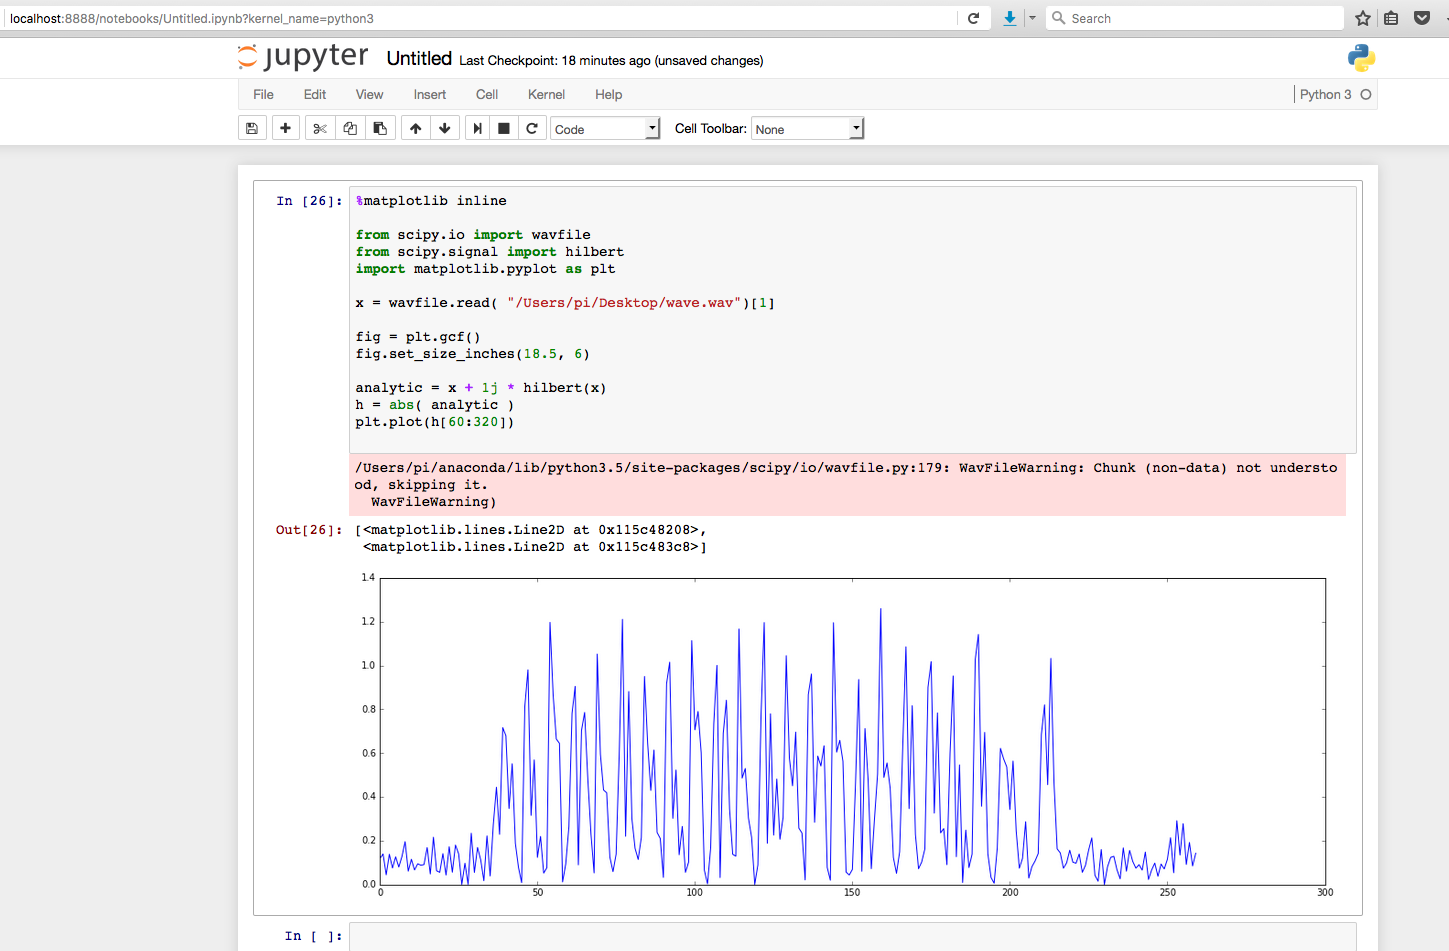Interrupt kernel with the stop icon
This screenshot has height=951, width=1449.
[504, 128]
